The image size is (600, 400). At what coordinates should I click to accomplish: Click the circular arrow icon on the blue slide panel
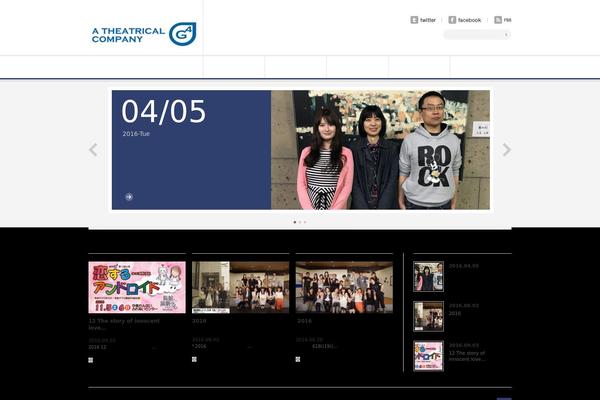pyautogui.click(x=129, y=197)
